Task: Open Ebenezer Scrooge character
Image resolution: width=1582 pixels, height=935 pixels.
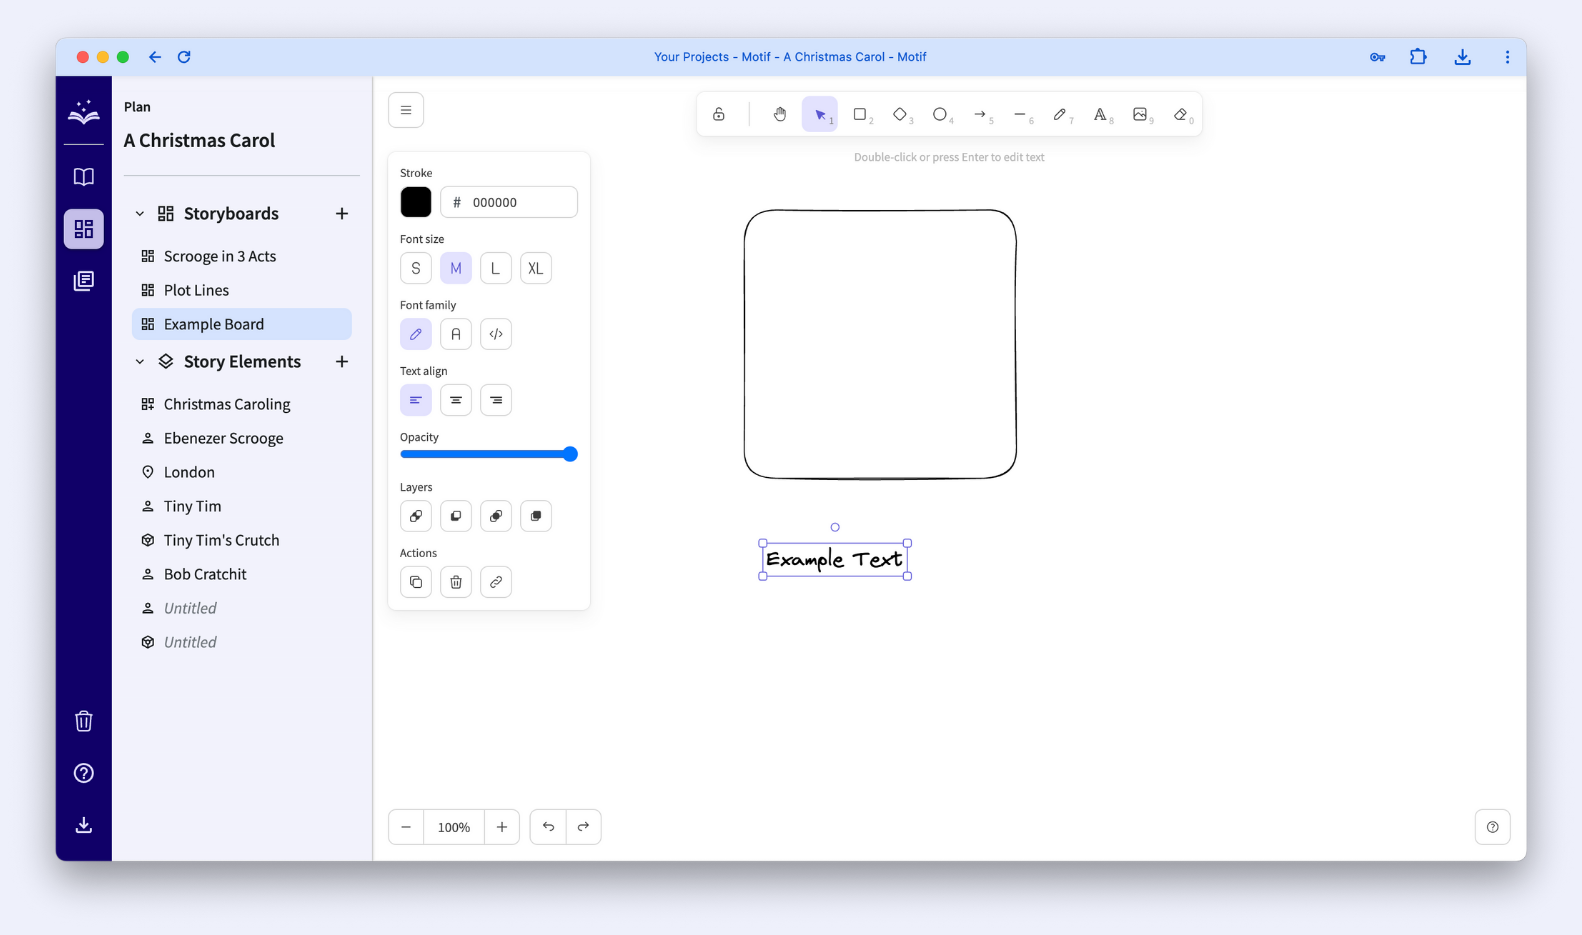Action: (242, 438)
